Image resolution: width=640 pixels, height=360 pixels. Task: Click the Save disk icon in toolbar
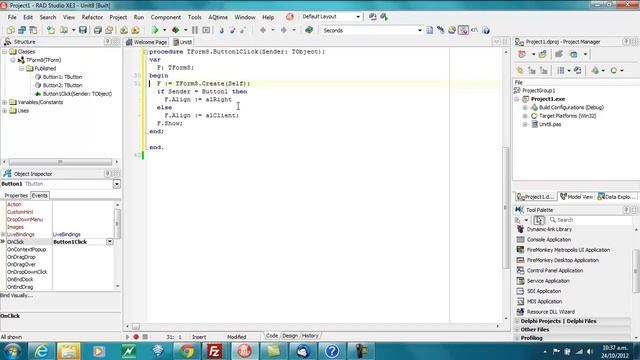coord(83,30)
